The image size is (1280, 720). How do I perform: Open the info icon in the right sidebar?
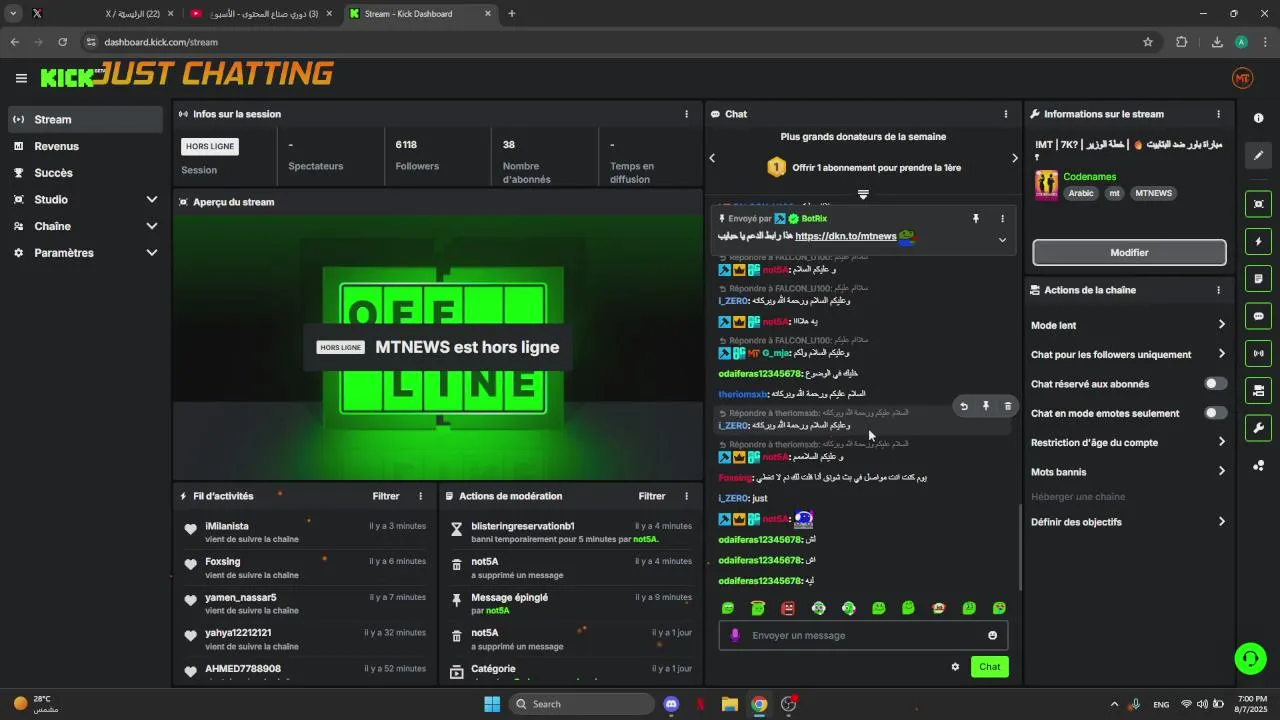pyautogui.click(x=1258, y=118)
